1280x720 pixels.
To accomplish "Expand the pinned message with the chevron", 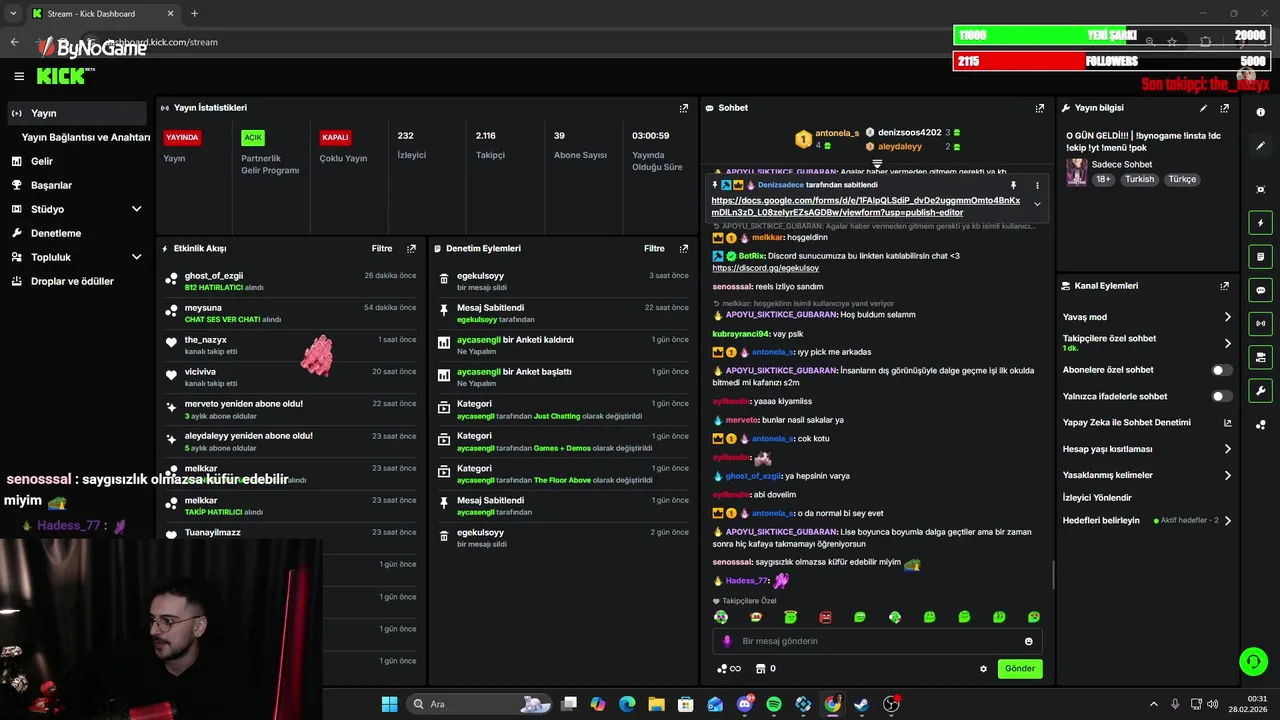I will 1037,204.
